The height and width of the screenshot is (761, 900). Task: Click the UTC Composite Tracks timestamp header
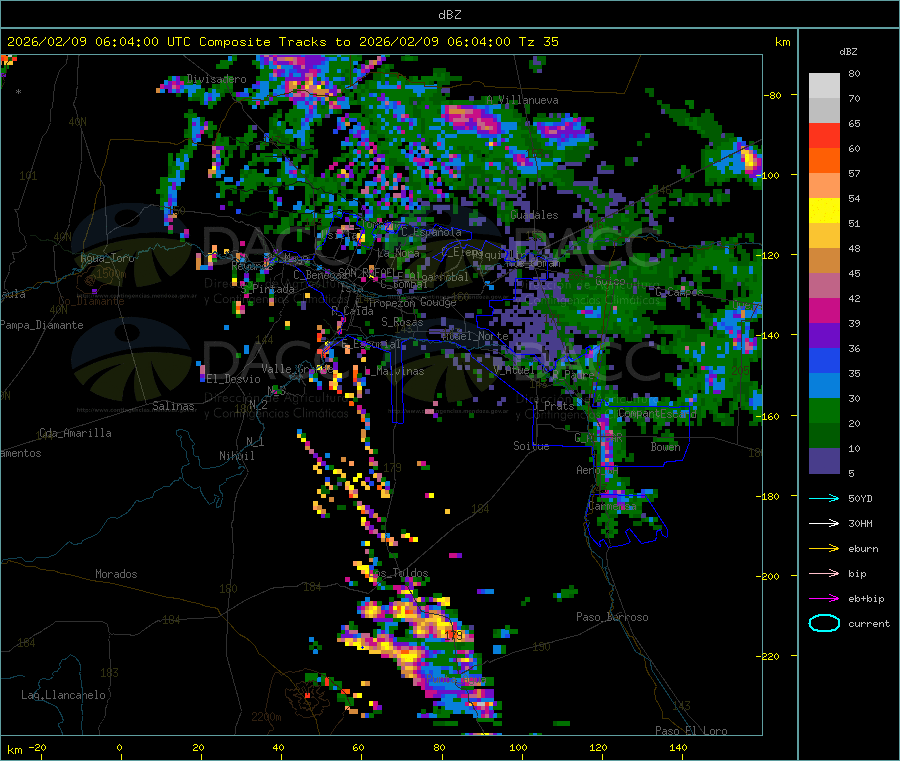click(x=283, y=42)
